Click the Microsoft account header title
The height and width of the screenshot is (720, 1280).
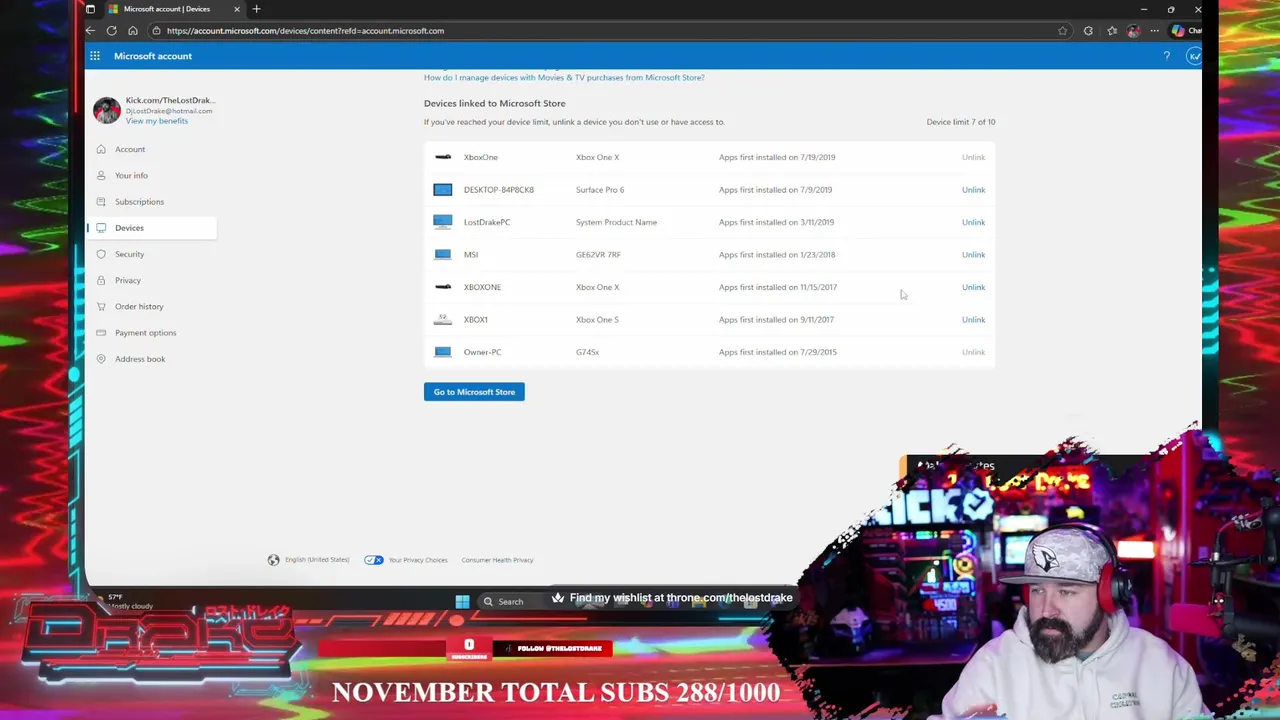tap(153, 56)
